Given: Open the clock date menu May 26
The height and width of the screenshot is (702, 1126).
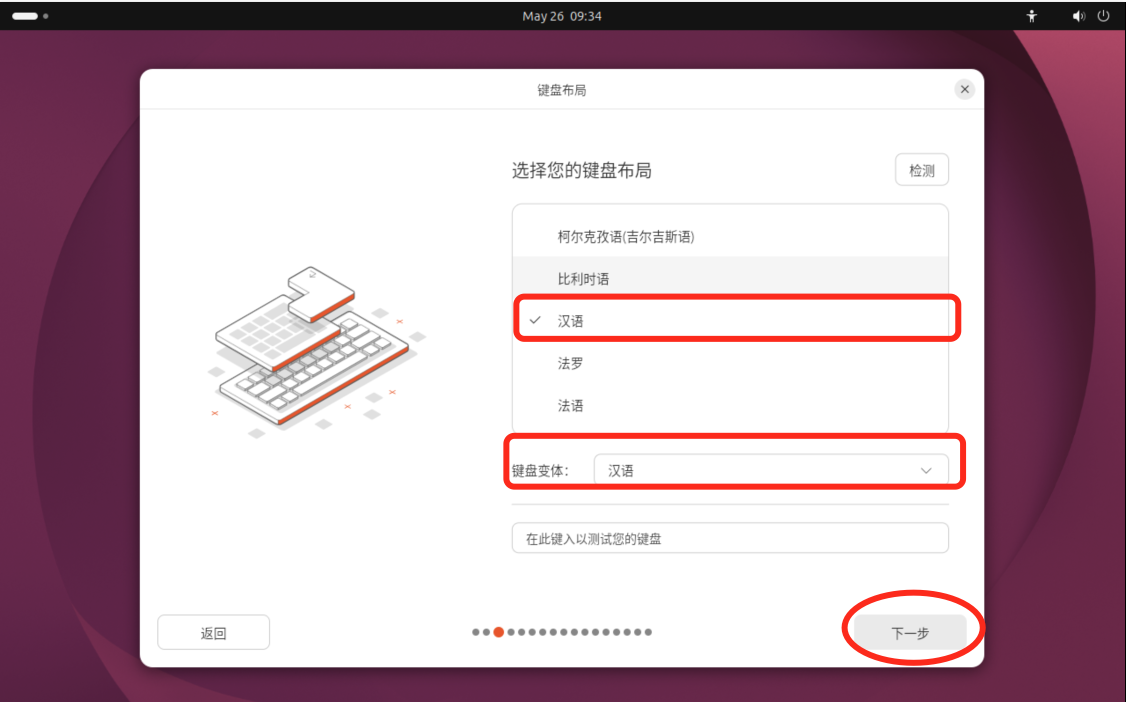Looking at the screenshot, I should 562,16.
